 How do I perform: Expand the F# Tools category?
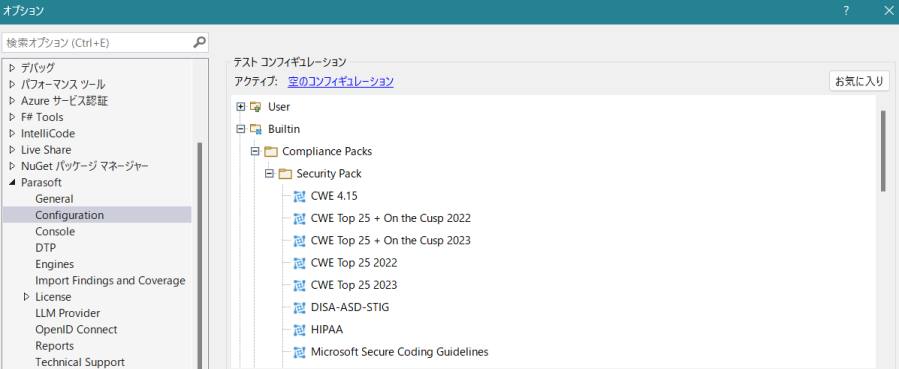tap(13, 117)
